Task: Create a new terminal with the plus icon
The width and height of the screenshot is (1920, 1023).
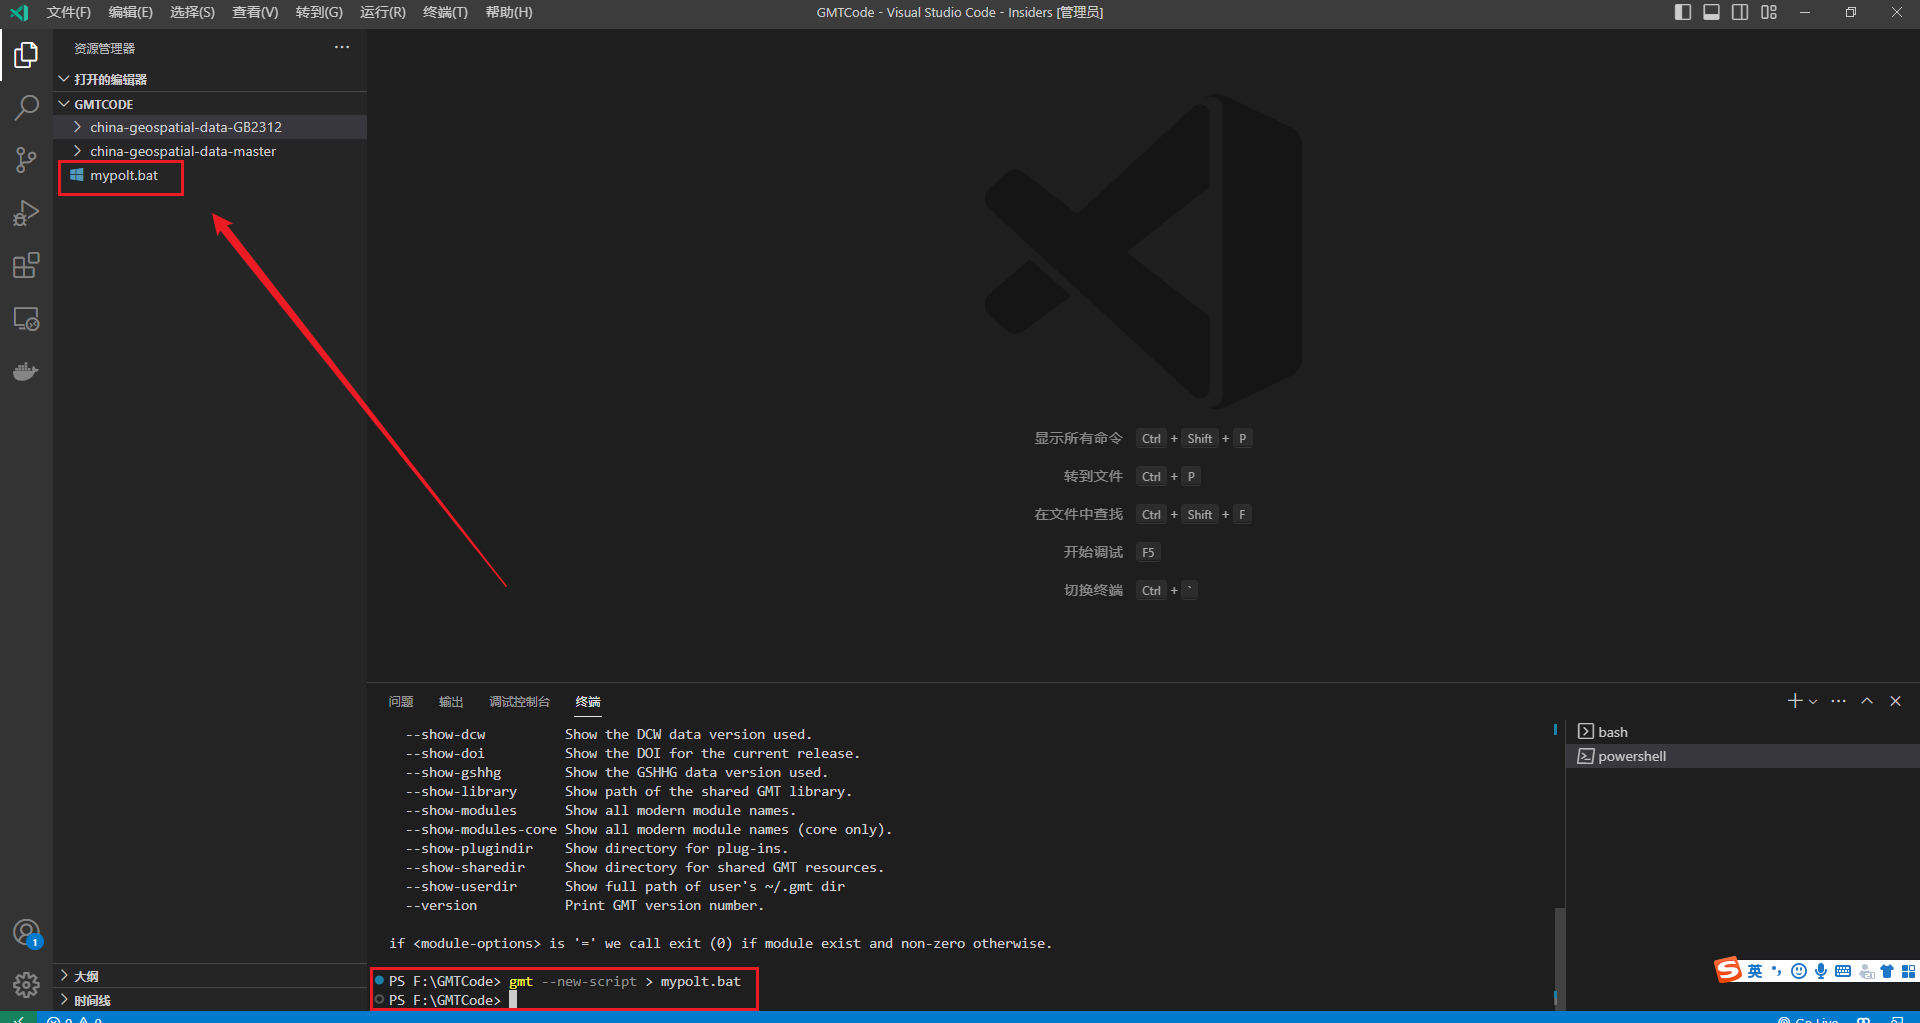Action: point(1795,701)
